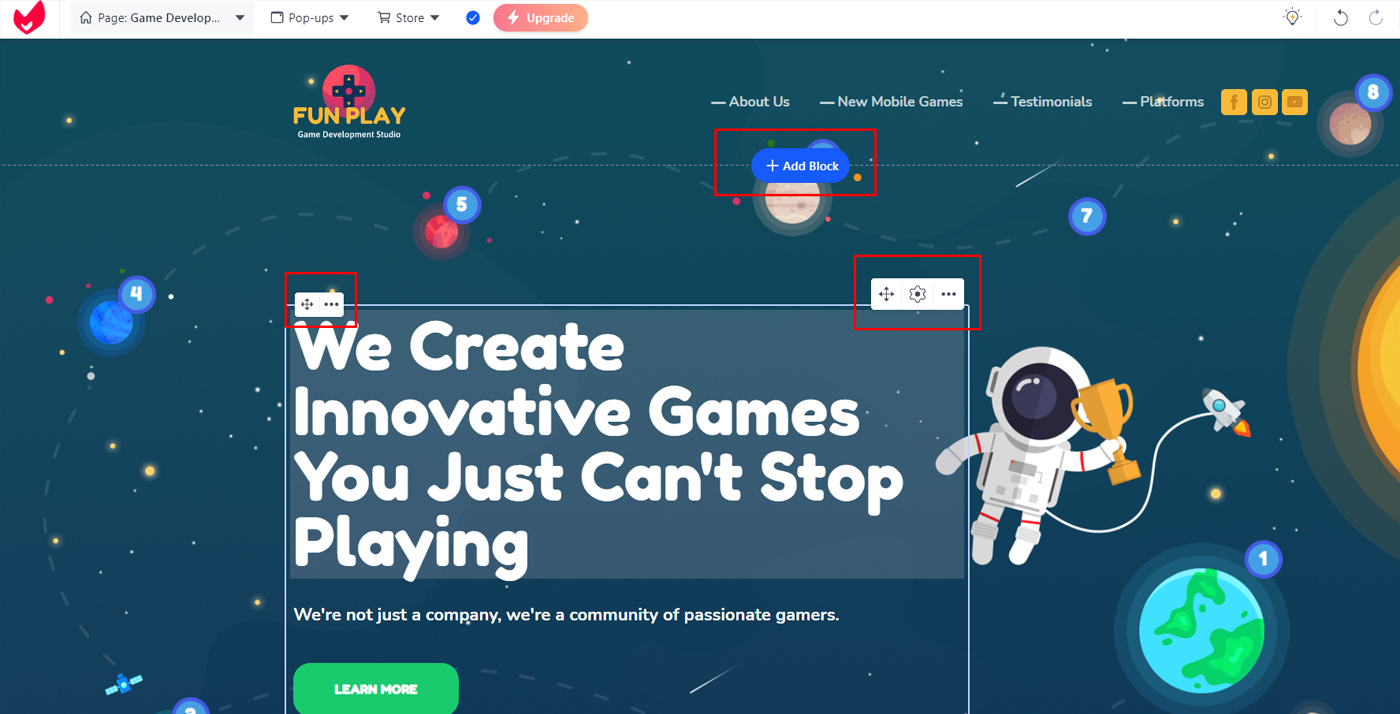1400x714 pixels.
Task: Click the Facebook social icon
Action: (x=1234, y=102)
